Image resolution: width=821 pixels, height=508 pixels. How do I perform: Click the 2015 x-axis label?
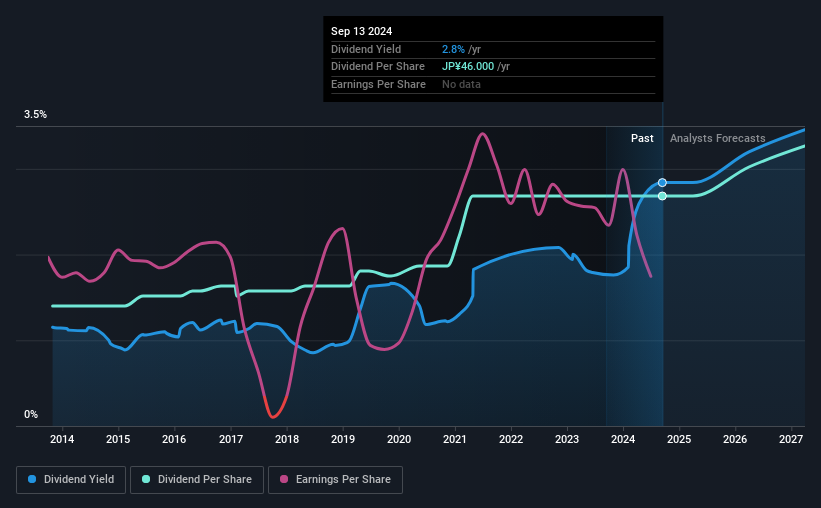118,439
